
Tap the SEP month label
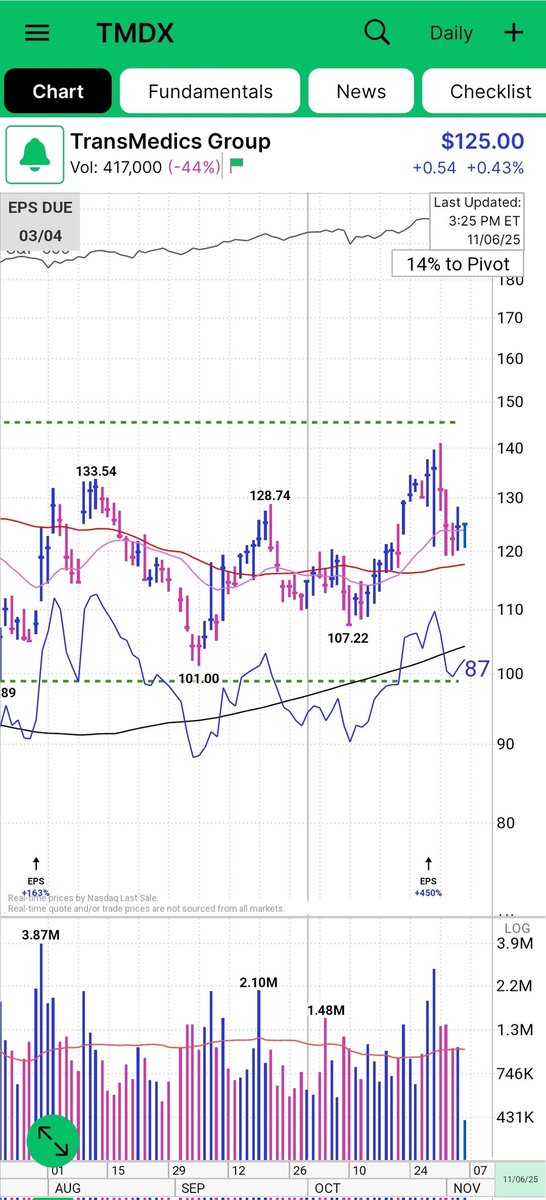coord(191,1189)
